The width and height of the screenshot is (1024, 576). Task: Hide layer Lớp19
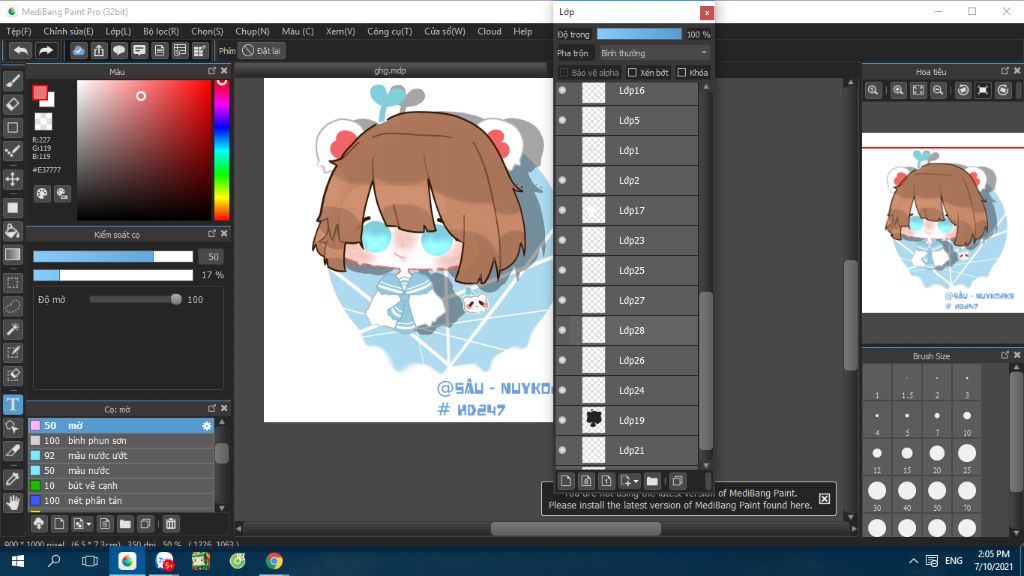pyautogui.click(x=562, y=420)
